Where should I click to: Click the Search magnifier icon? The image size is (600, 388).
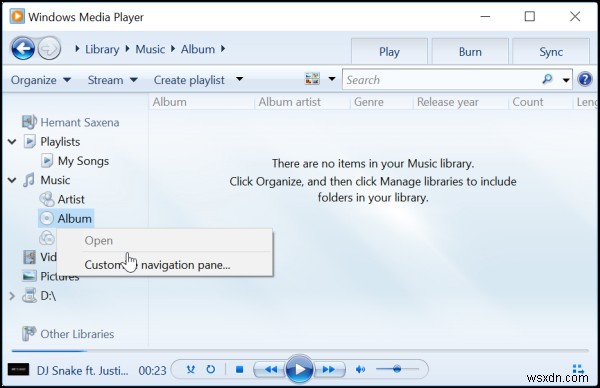coord(548,79)
